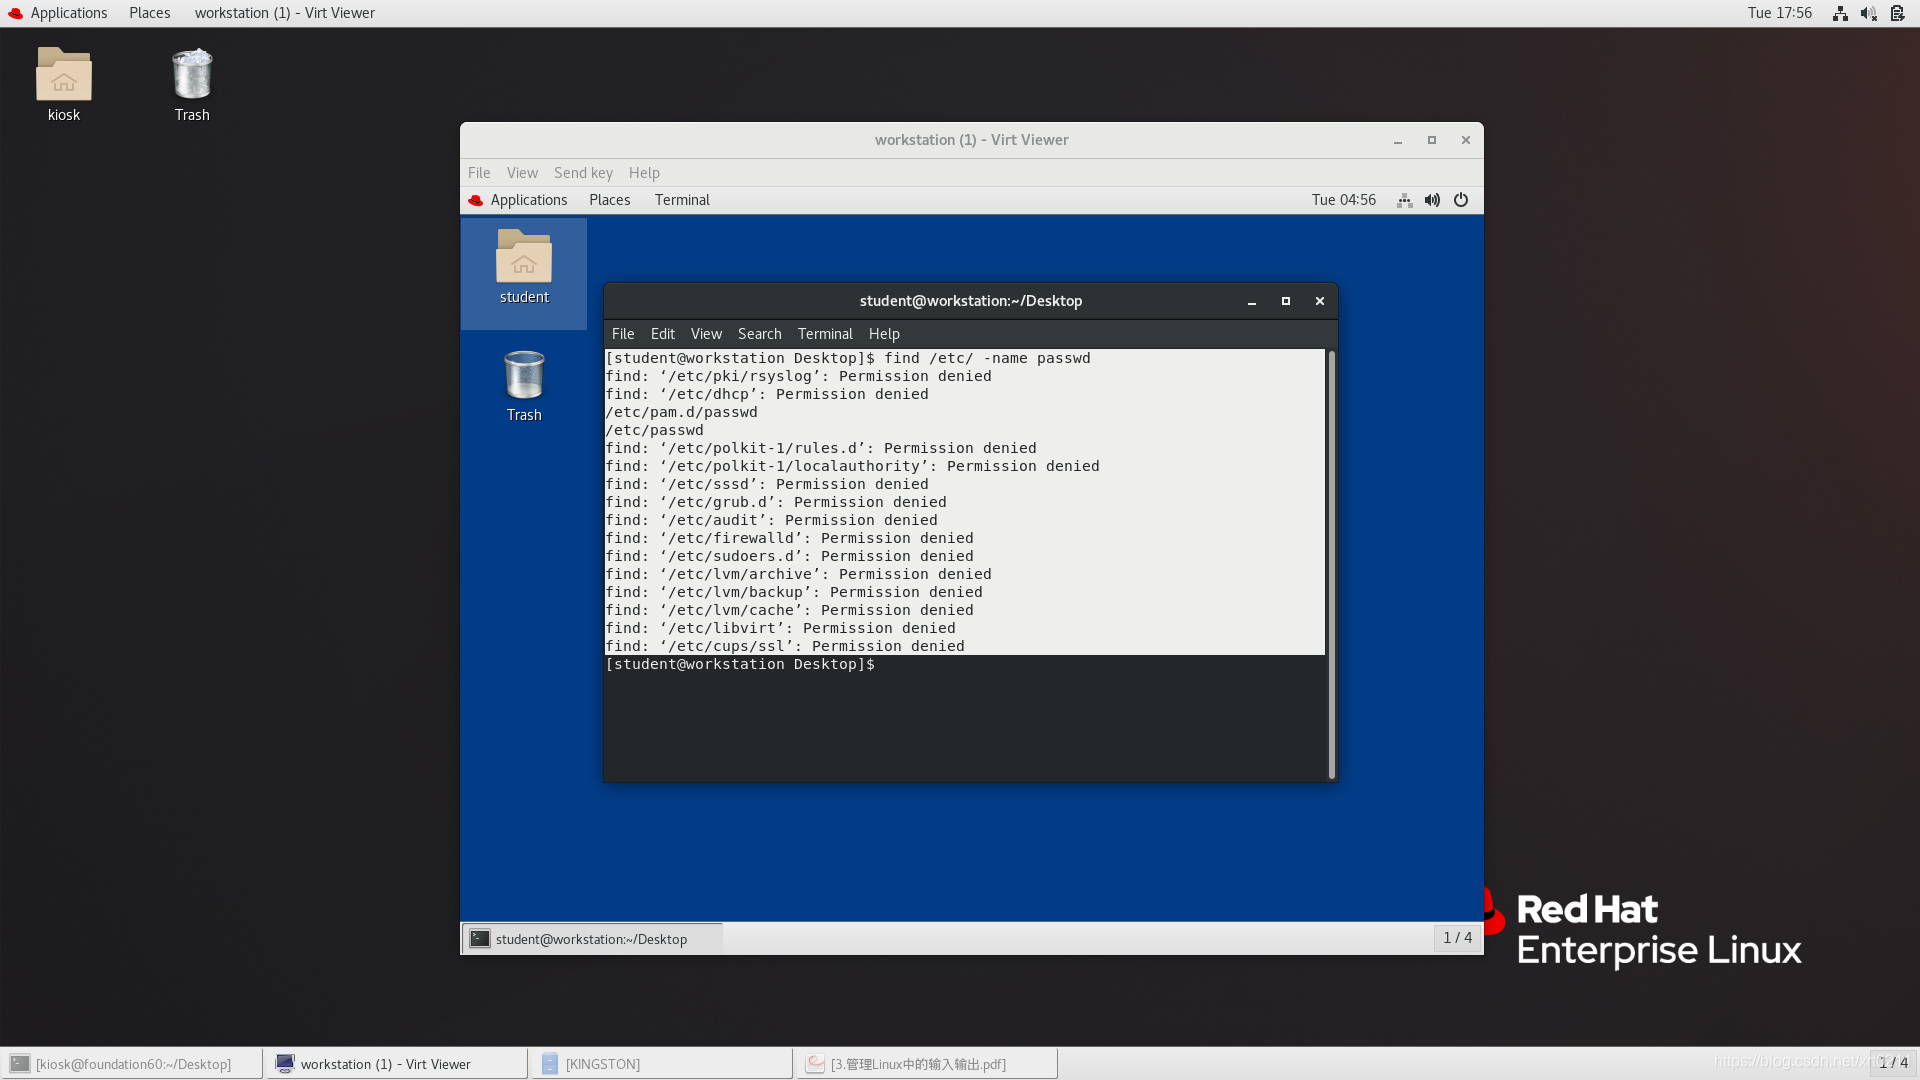Open the Send key menu in Virt Viewer
This screenshot has height=1080, width=1920.
tap(583, 173)
